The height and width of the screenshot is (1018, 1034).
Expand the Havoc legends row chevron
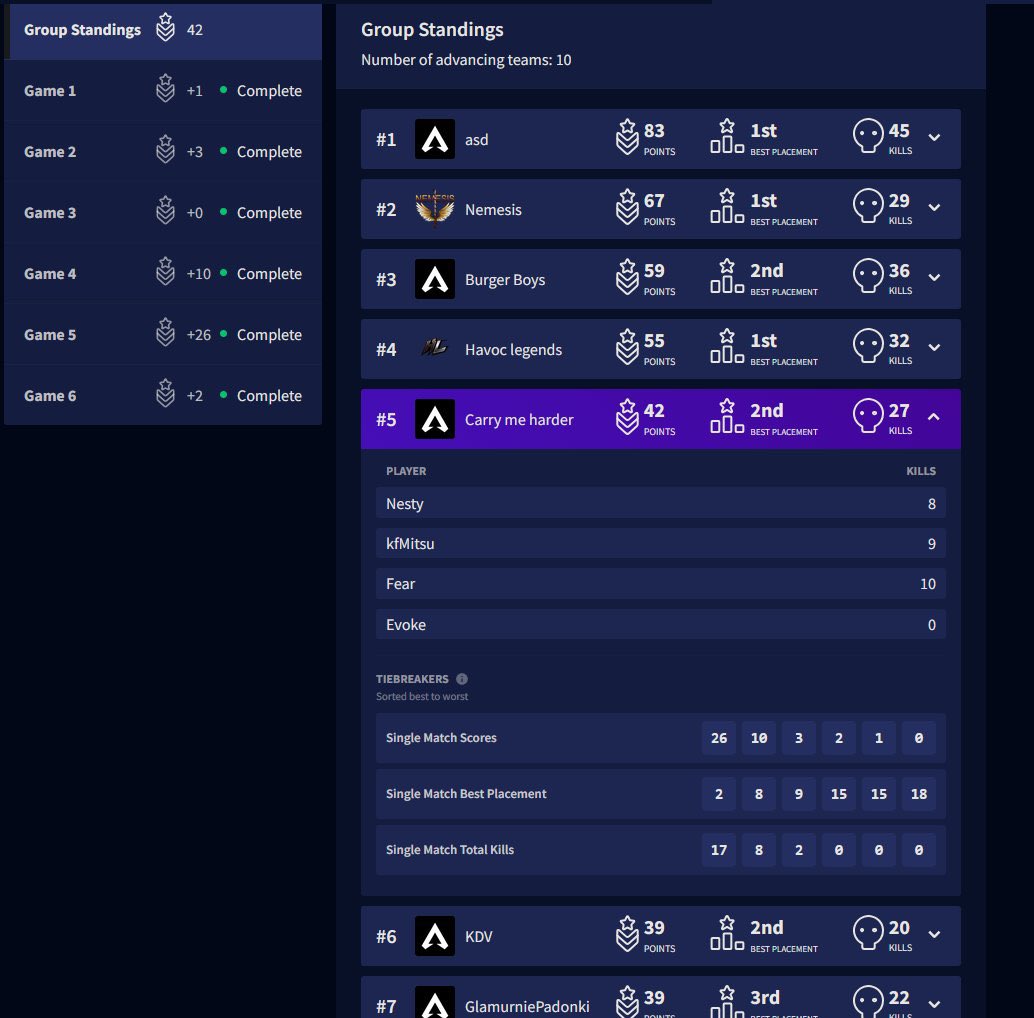934,347
